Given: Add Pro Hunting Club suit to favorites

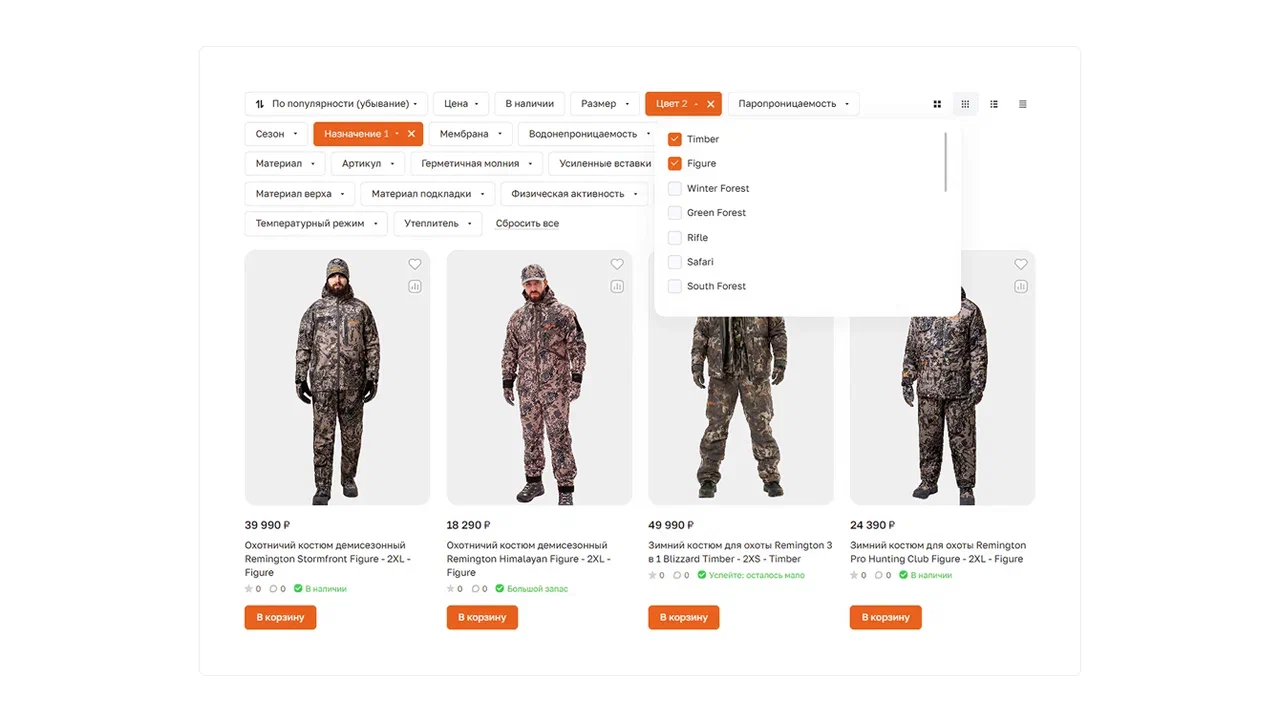Looking at the screenshot, I should tap(1021, 264).
